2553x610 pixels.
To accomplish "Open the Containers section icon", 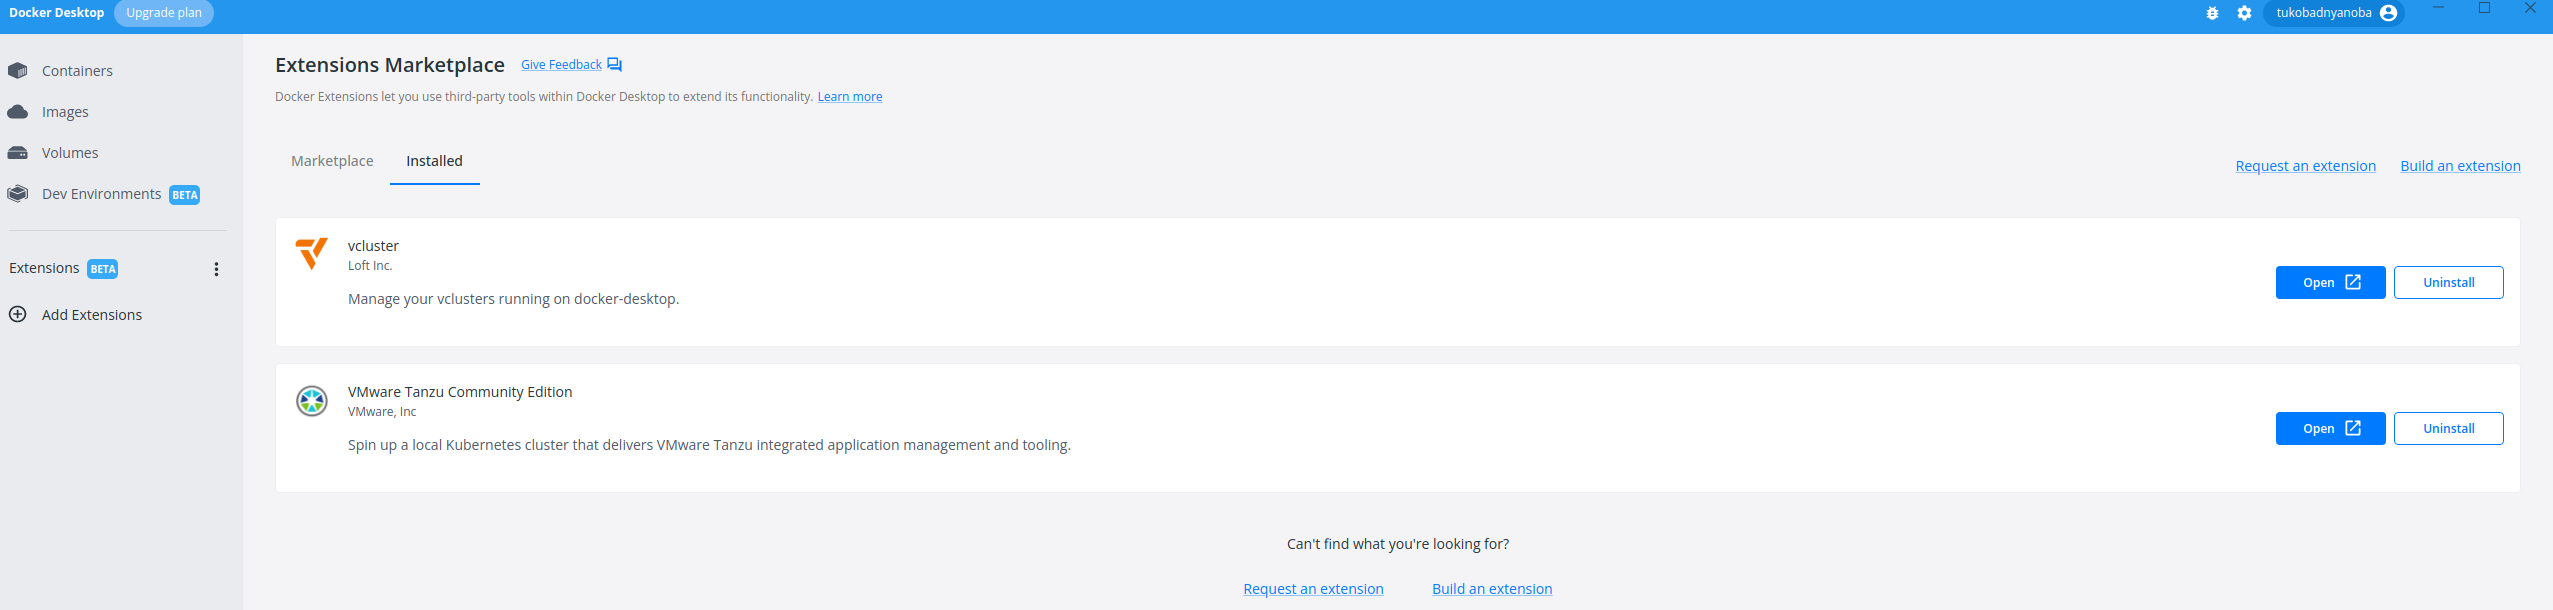I will [18, 71].
